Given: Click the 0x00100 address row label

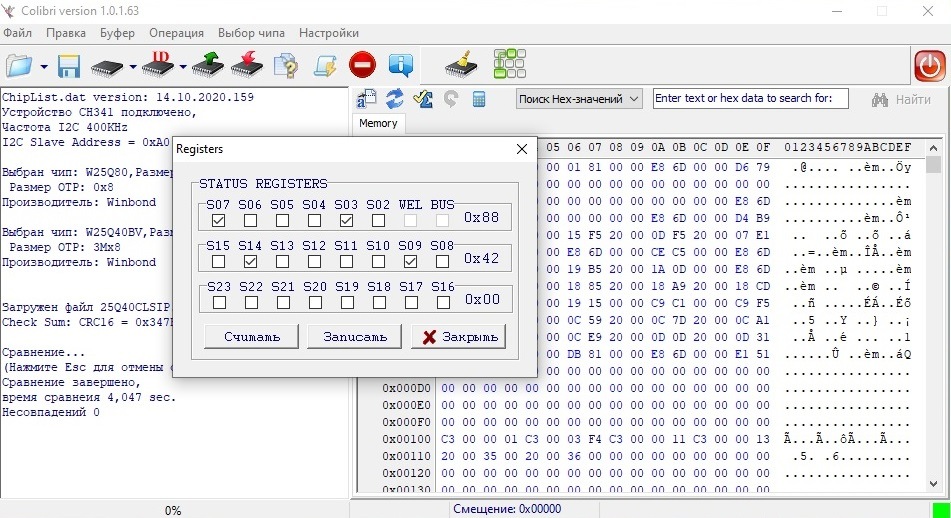Looking at the screenshot, I should [x=406, y=439].
